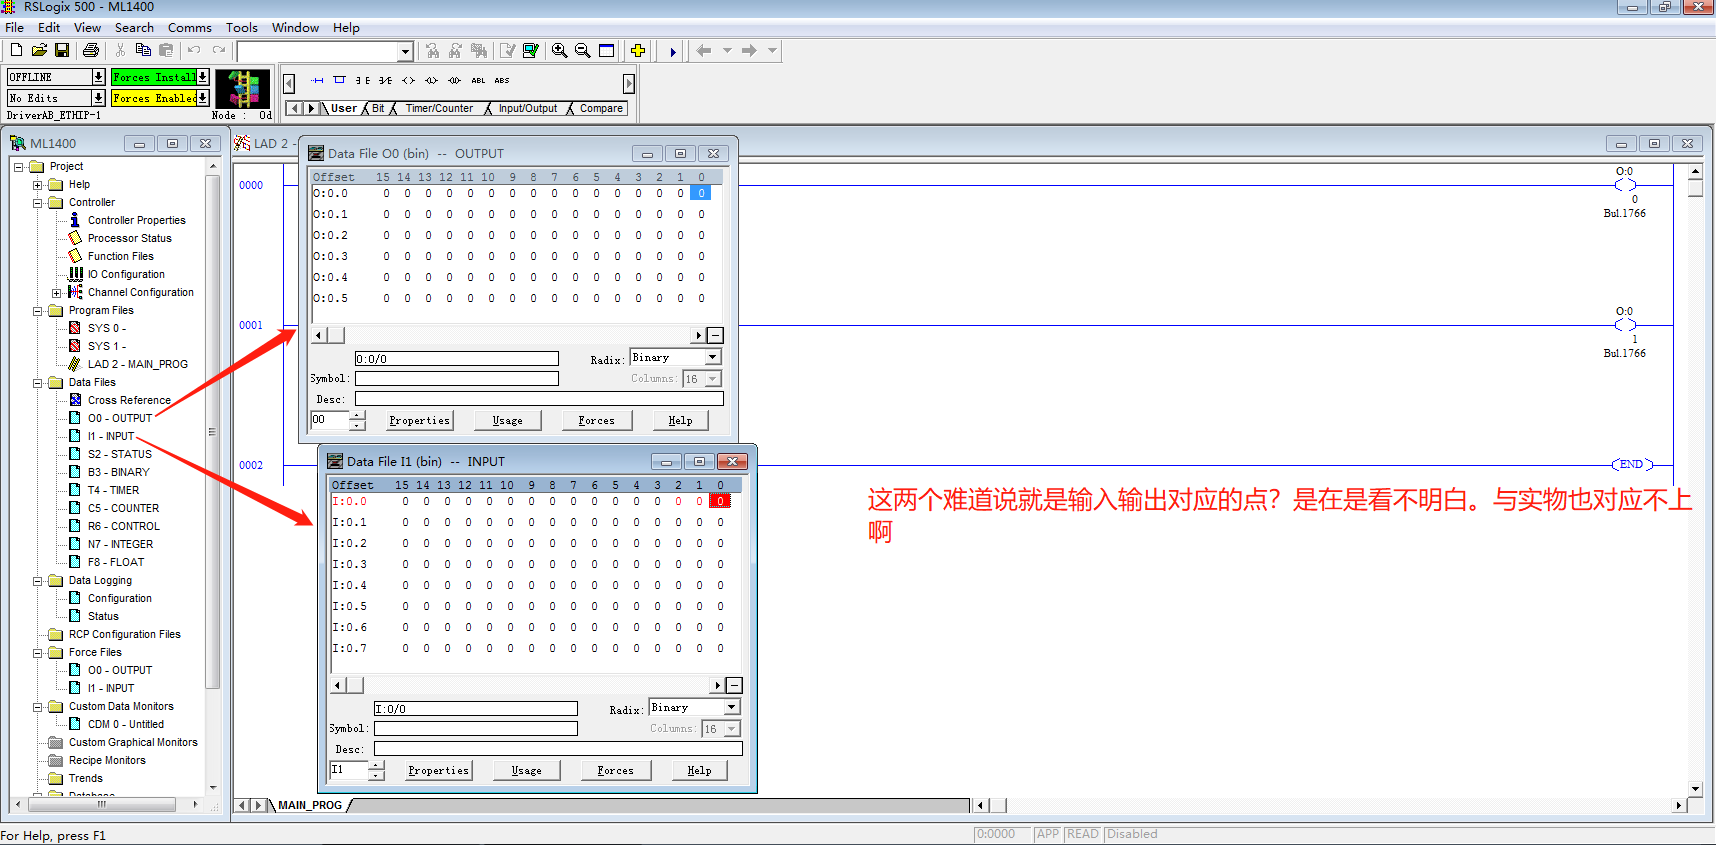Collapse the Data Files tree folder

38,383
